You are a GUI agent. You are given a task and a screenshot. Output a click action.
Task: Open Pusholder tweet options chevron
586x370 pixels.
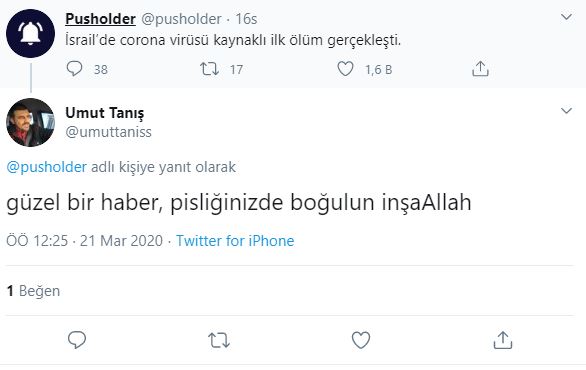coord(567,17)
